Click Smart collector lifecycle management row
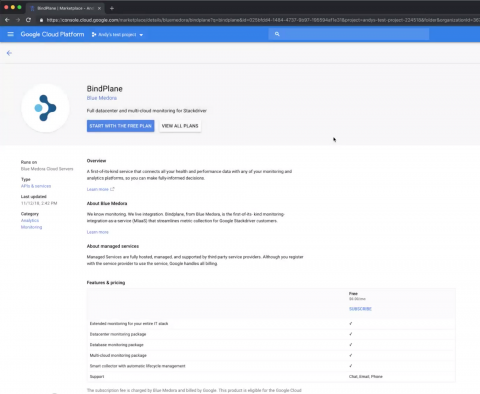Image resolution: width=480 pixels, height=394 pixels. [x=271, y=366]
